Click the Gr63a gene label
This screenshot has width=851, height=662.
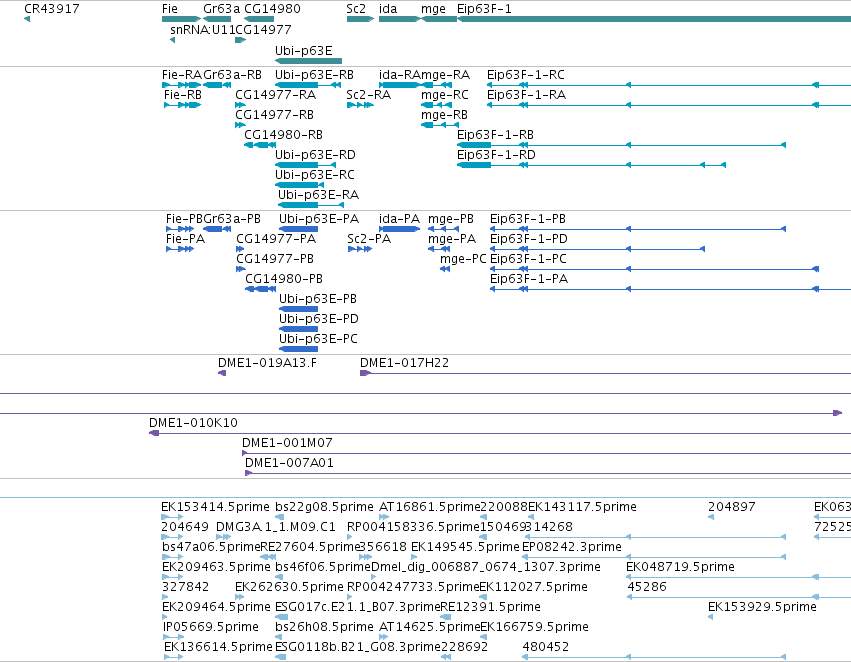coord(221,9)
